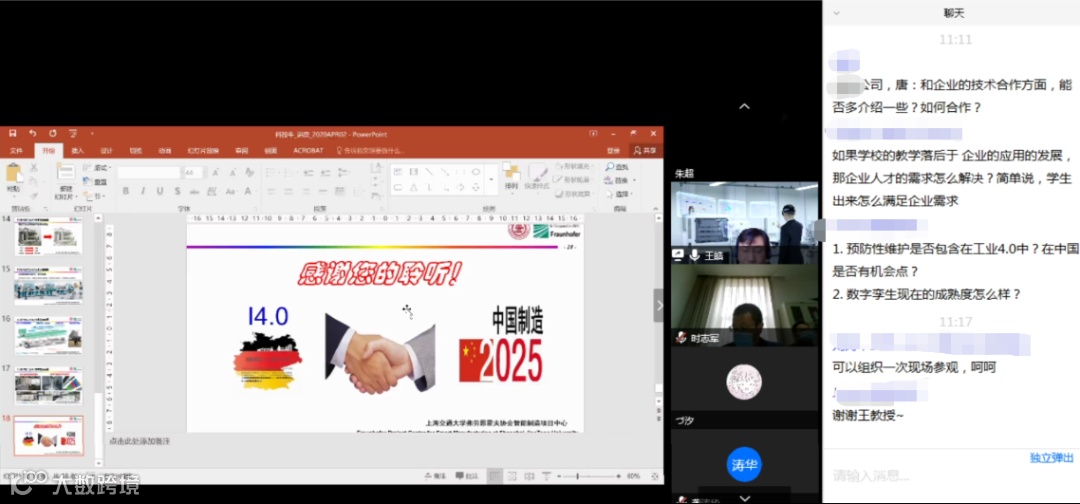Toggle Underline formatting
Image resolution: width=1080 pixels, height=504 pixels.
coord(160,191)
